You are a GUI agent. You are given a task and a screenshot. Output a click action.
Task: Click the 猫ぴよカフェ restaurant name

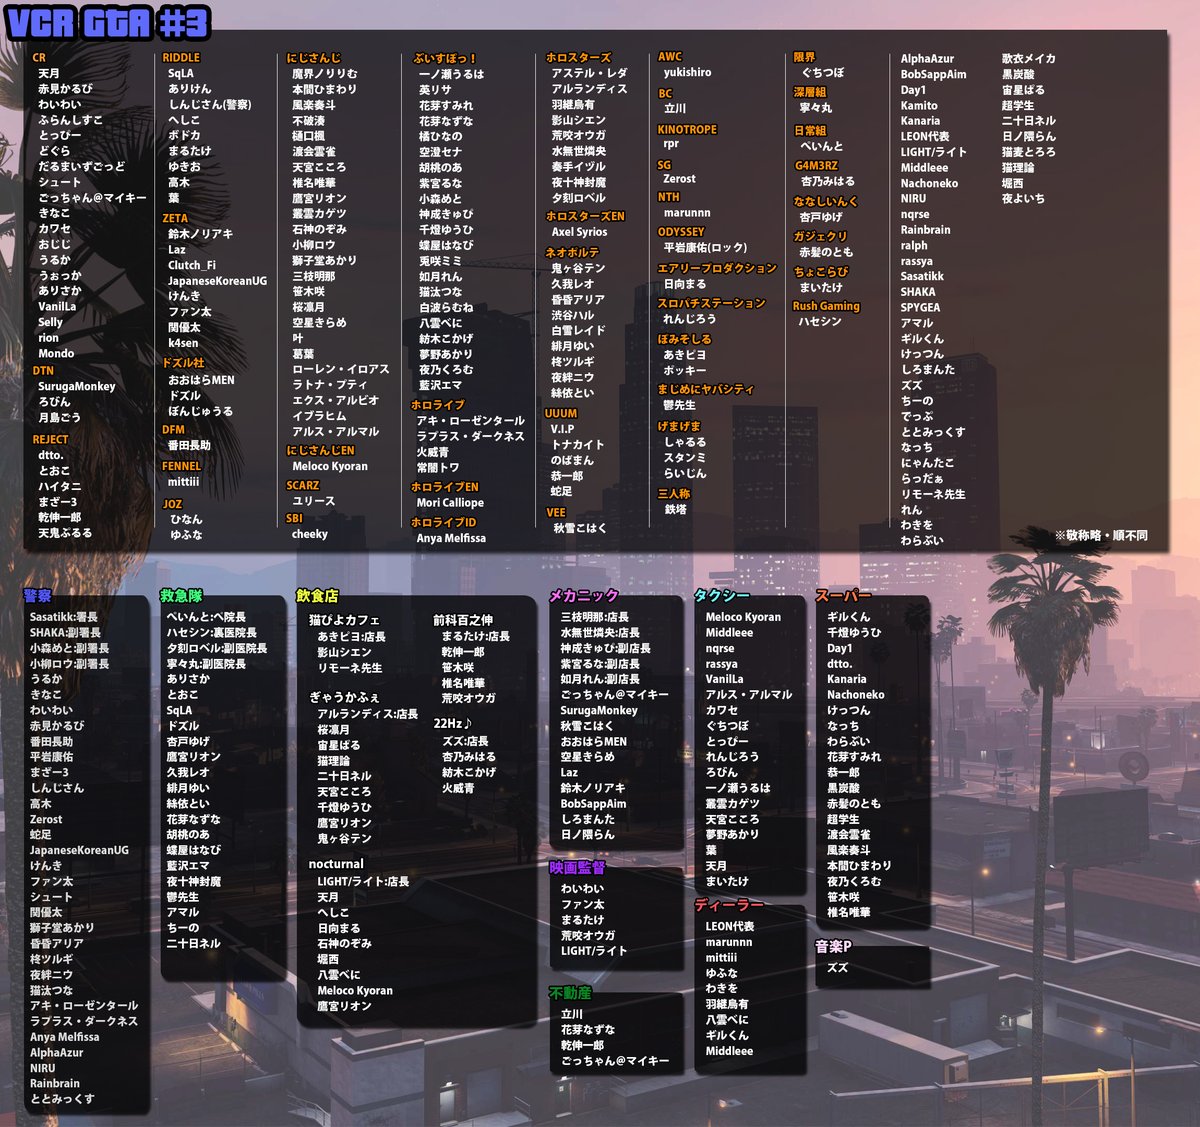[345, 620]
